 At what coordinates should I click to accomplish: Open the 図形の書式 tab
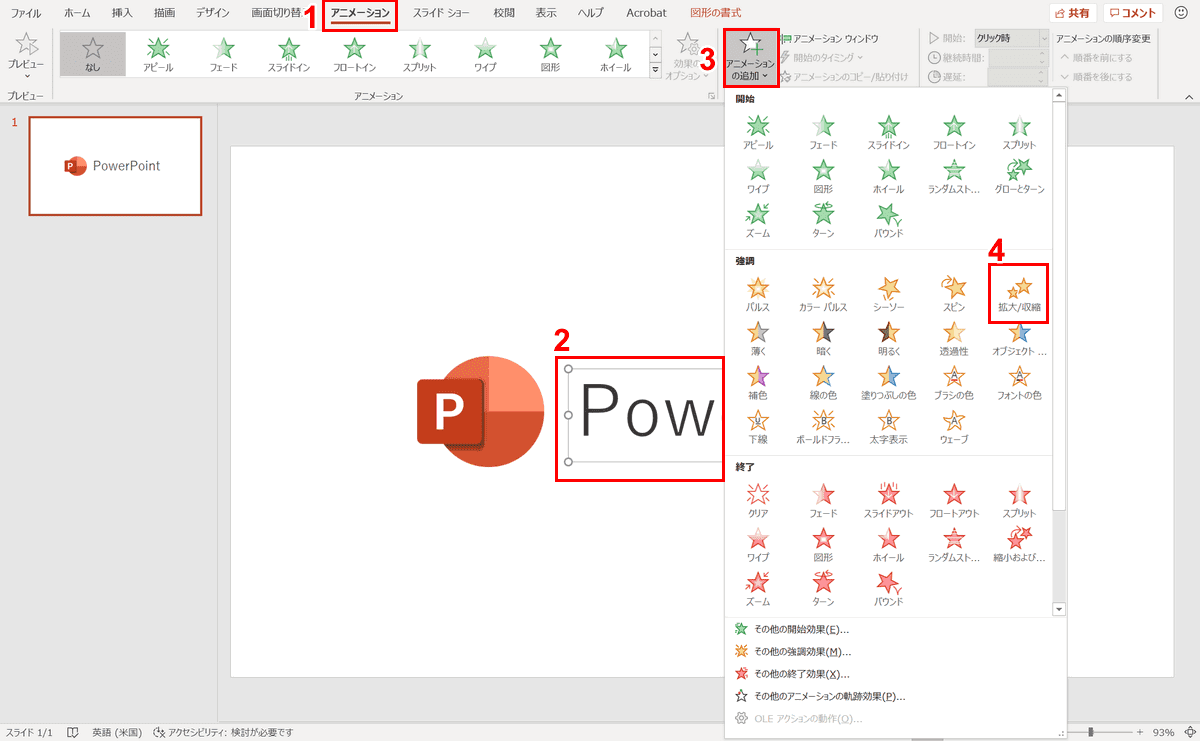coord(716,13)
